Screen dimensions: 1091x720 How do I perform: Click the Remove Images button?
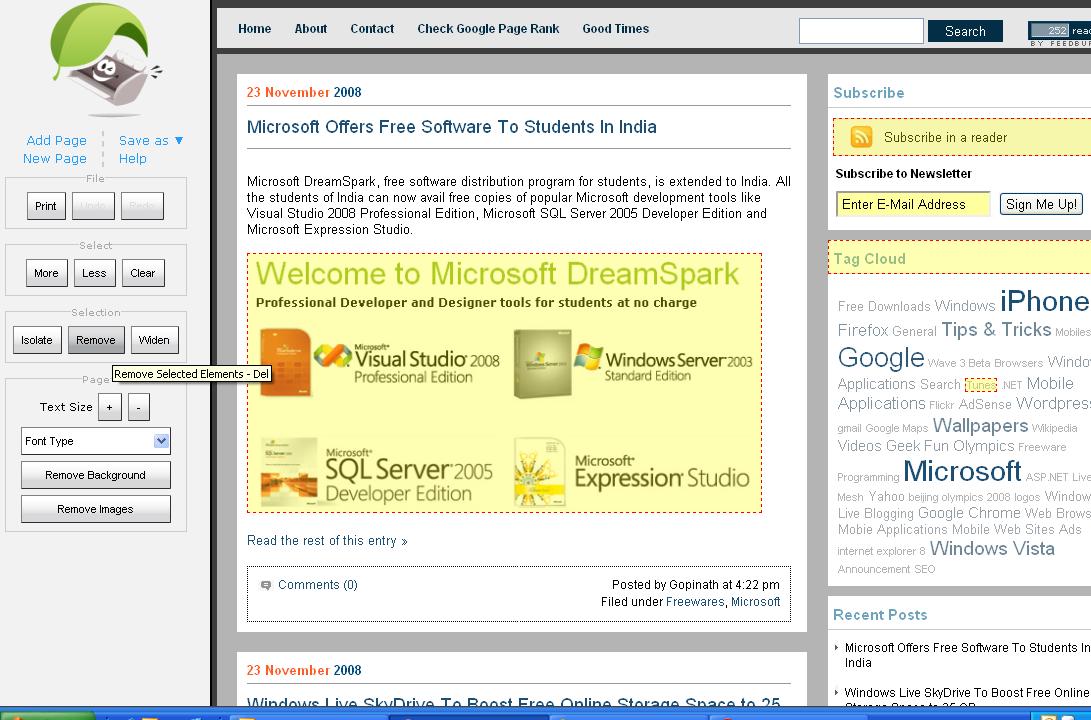click(95, 509)
